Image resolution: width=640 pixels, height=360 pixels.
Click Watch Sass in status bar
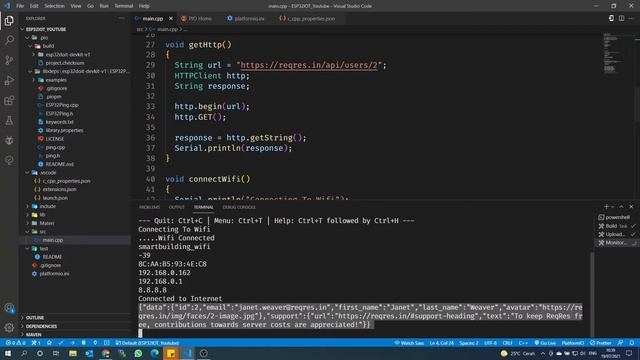(x=409, y=343)
